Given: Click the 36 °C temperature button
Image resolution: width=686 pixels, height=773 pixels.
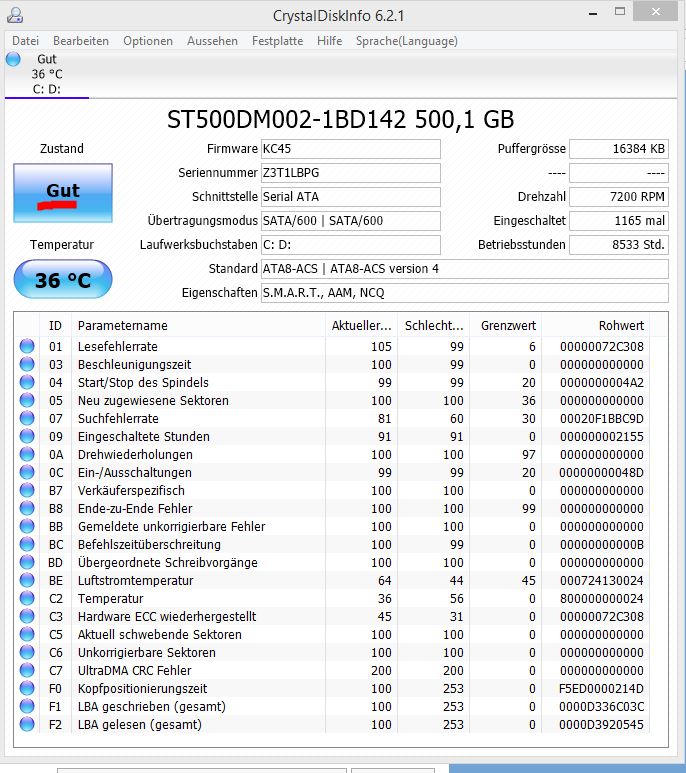Looking at the screenshot, I should (x=63, y=280).
